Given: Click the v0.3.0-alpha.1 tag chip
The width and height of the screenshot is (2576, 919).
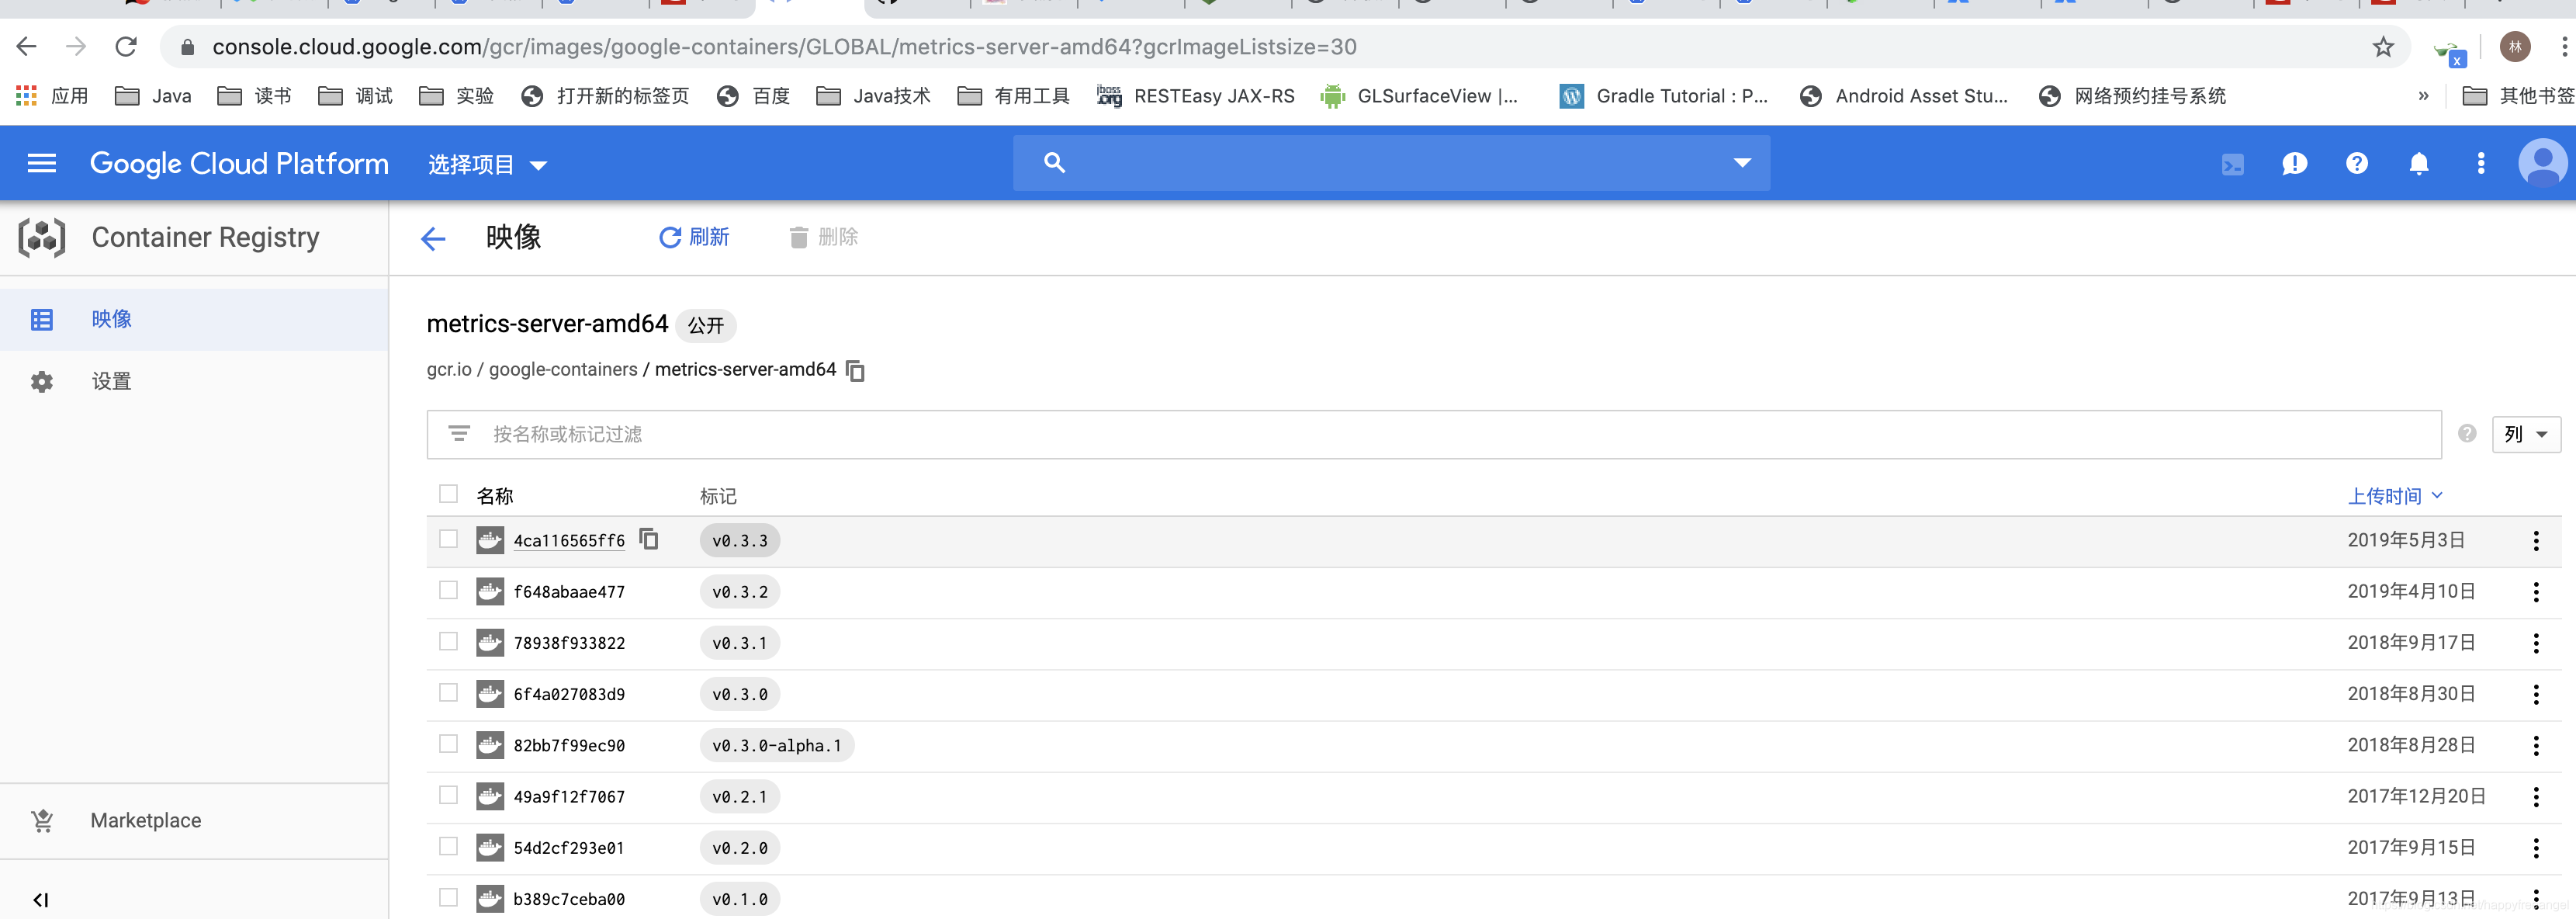Looking at the screenshot, I should coord(777,746).
